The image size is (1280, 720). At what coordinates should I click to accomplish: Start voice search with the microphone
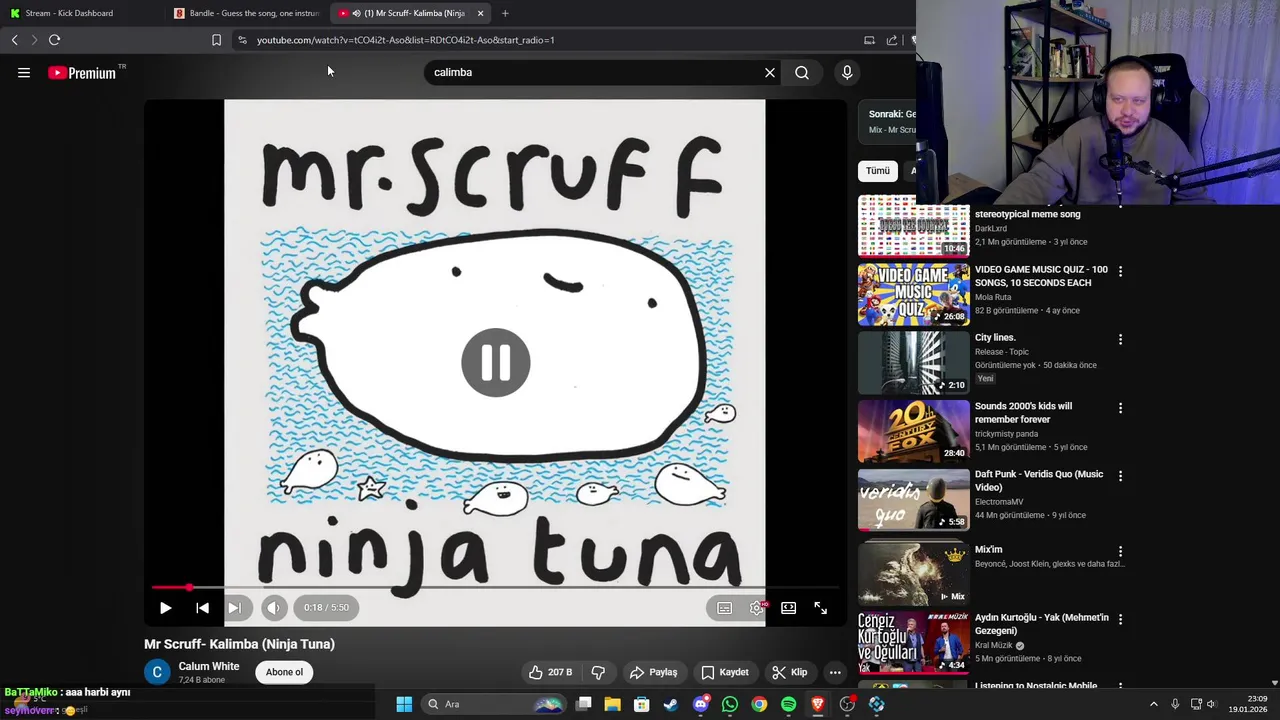[847, 72]
